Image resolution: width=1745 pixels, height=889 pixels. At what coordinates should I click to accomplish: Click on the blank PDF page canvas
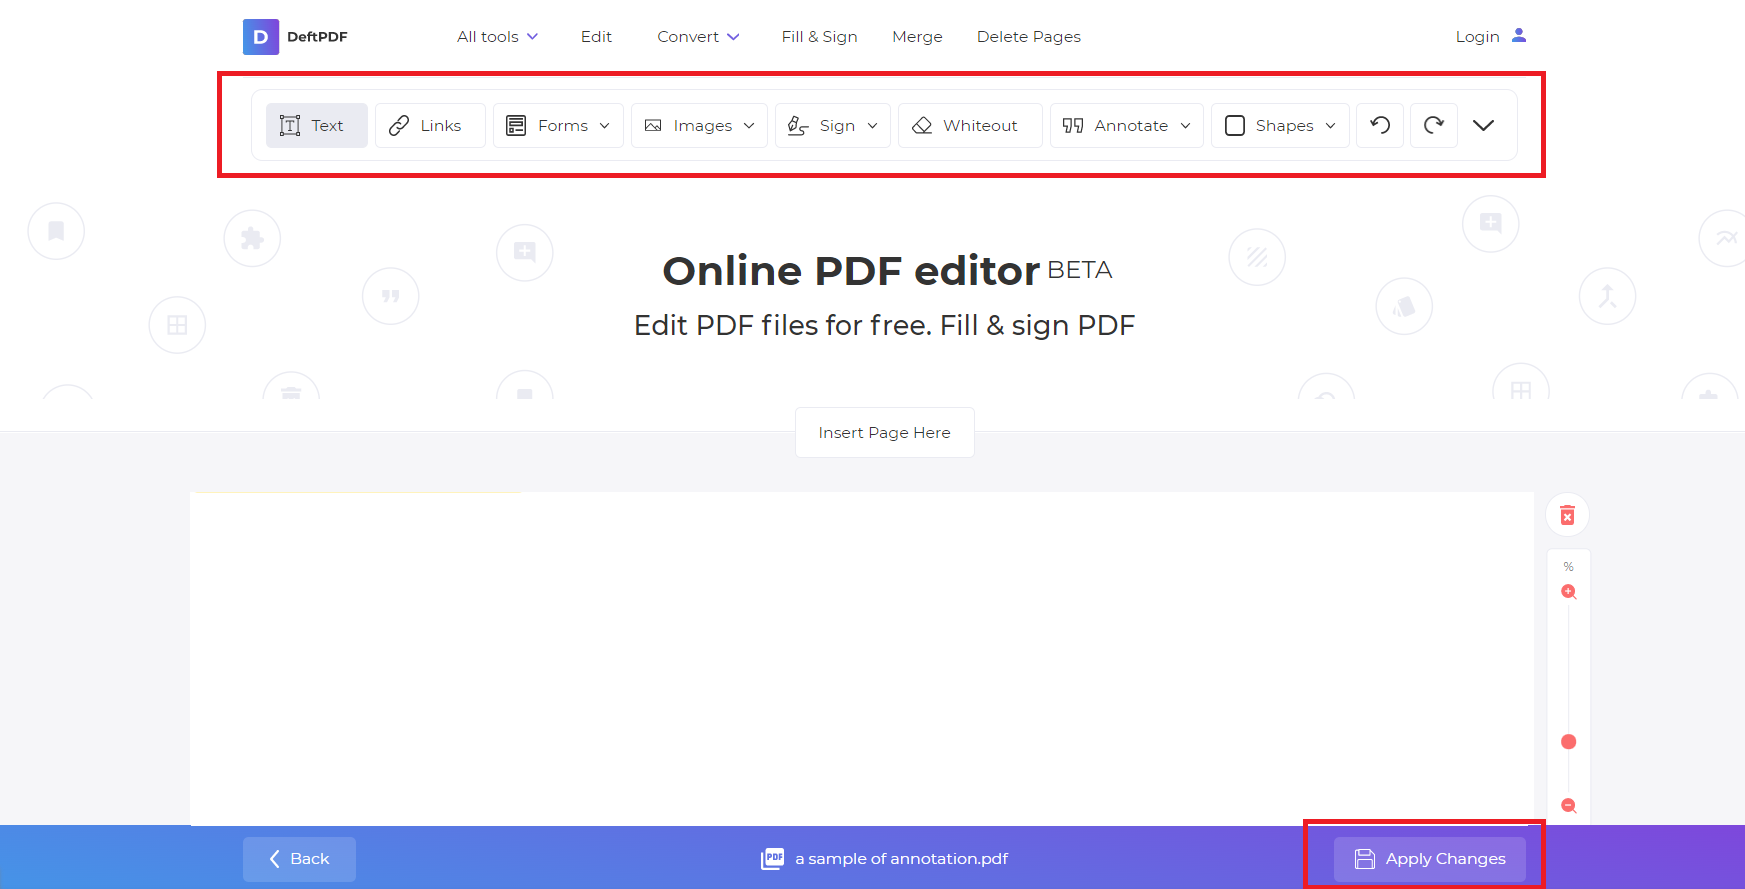point(862,658)
